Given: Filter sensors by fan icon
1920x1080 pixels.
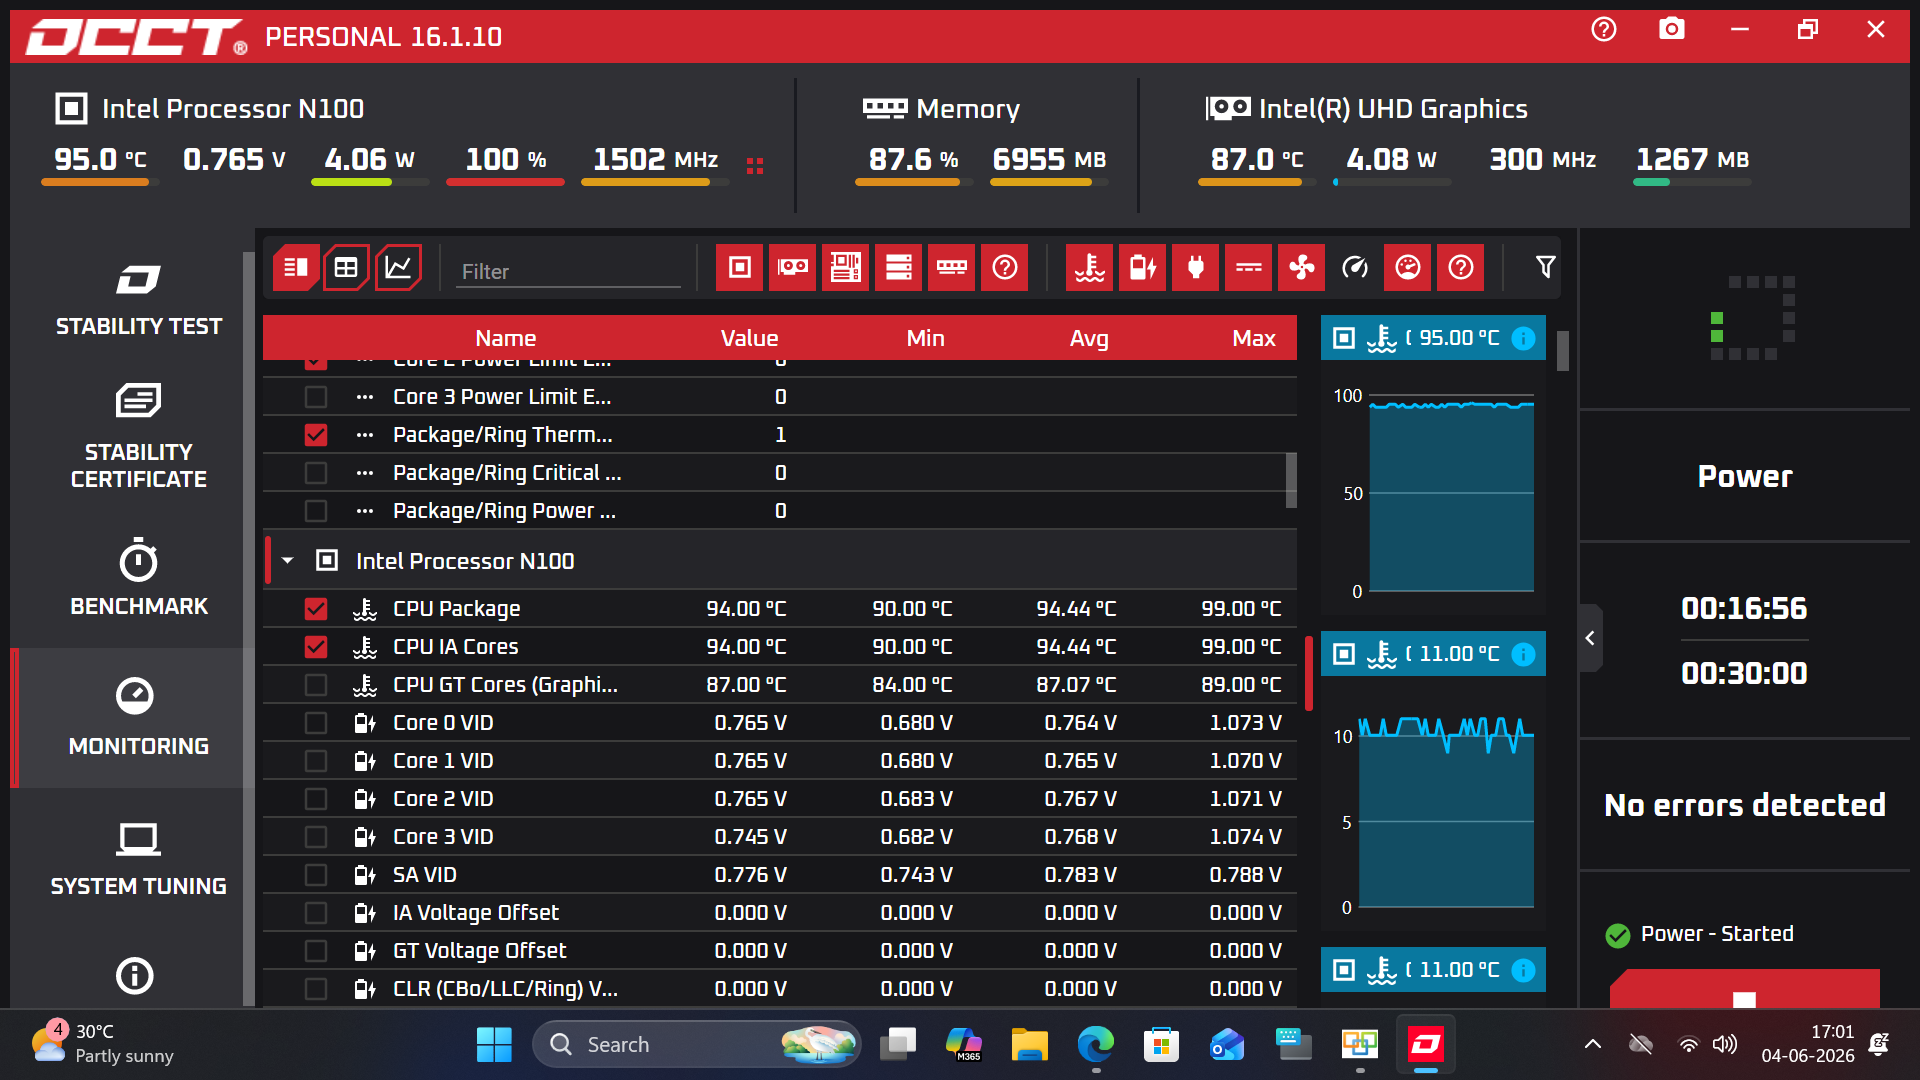Looking at the screenshot, I should coord(1301,267).
